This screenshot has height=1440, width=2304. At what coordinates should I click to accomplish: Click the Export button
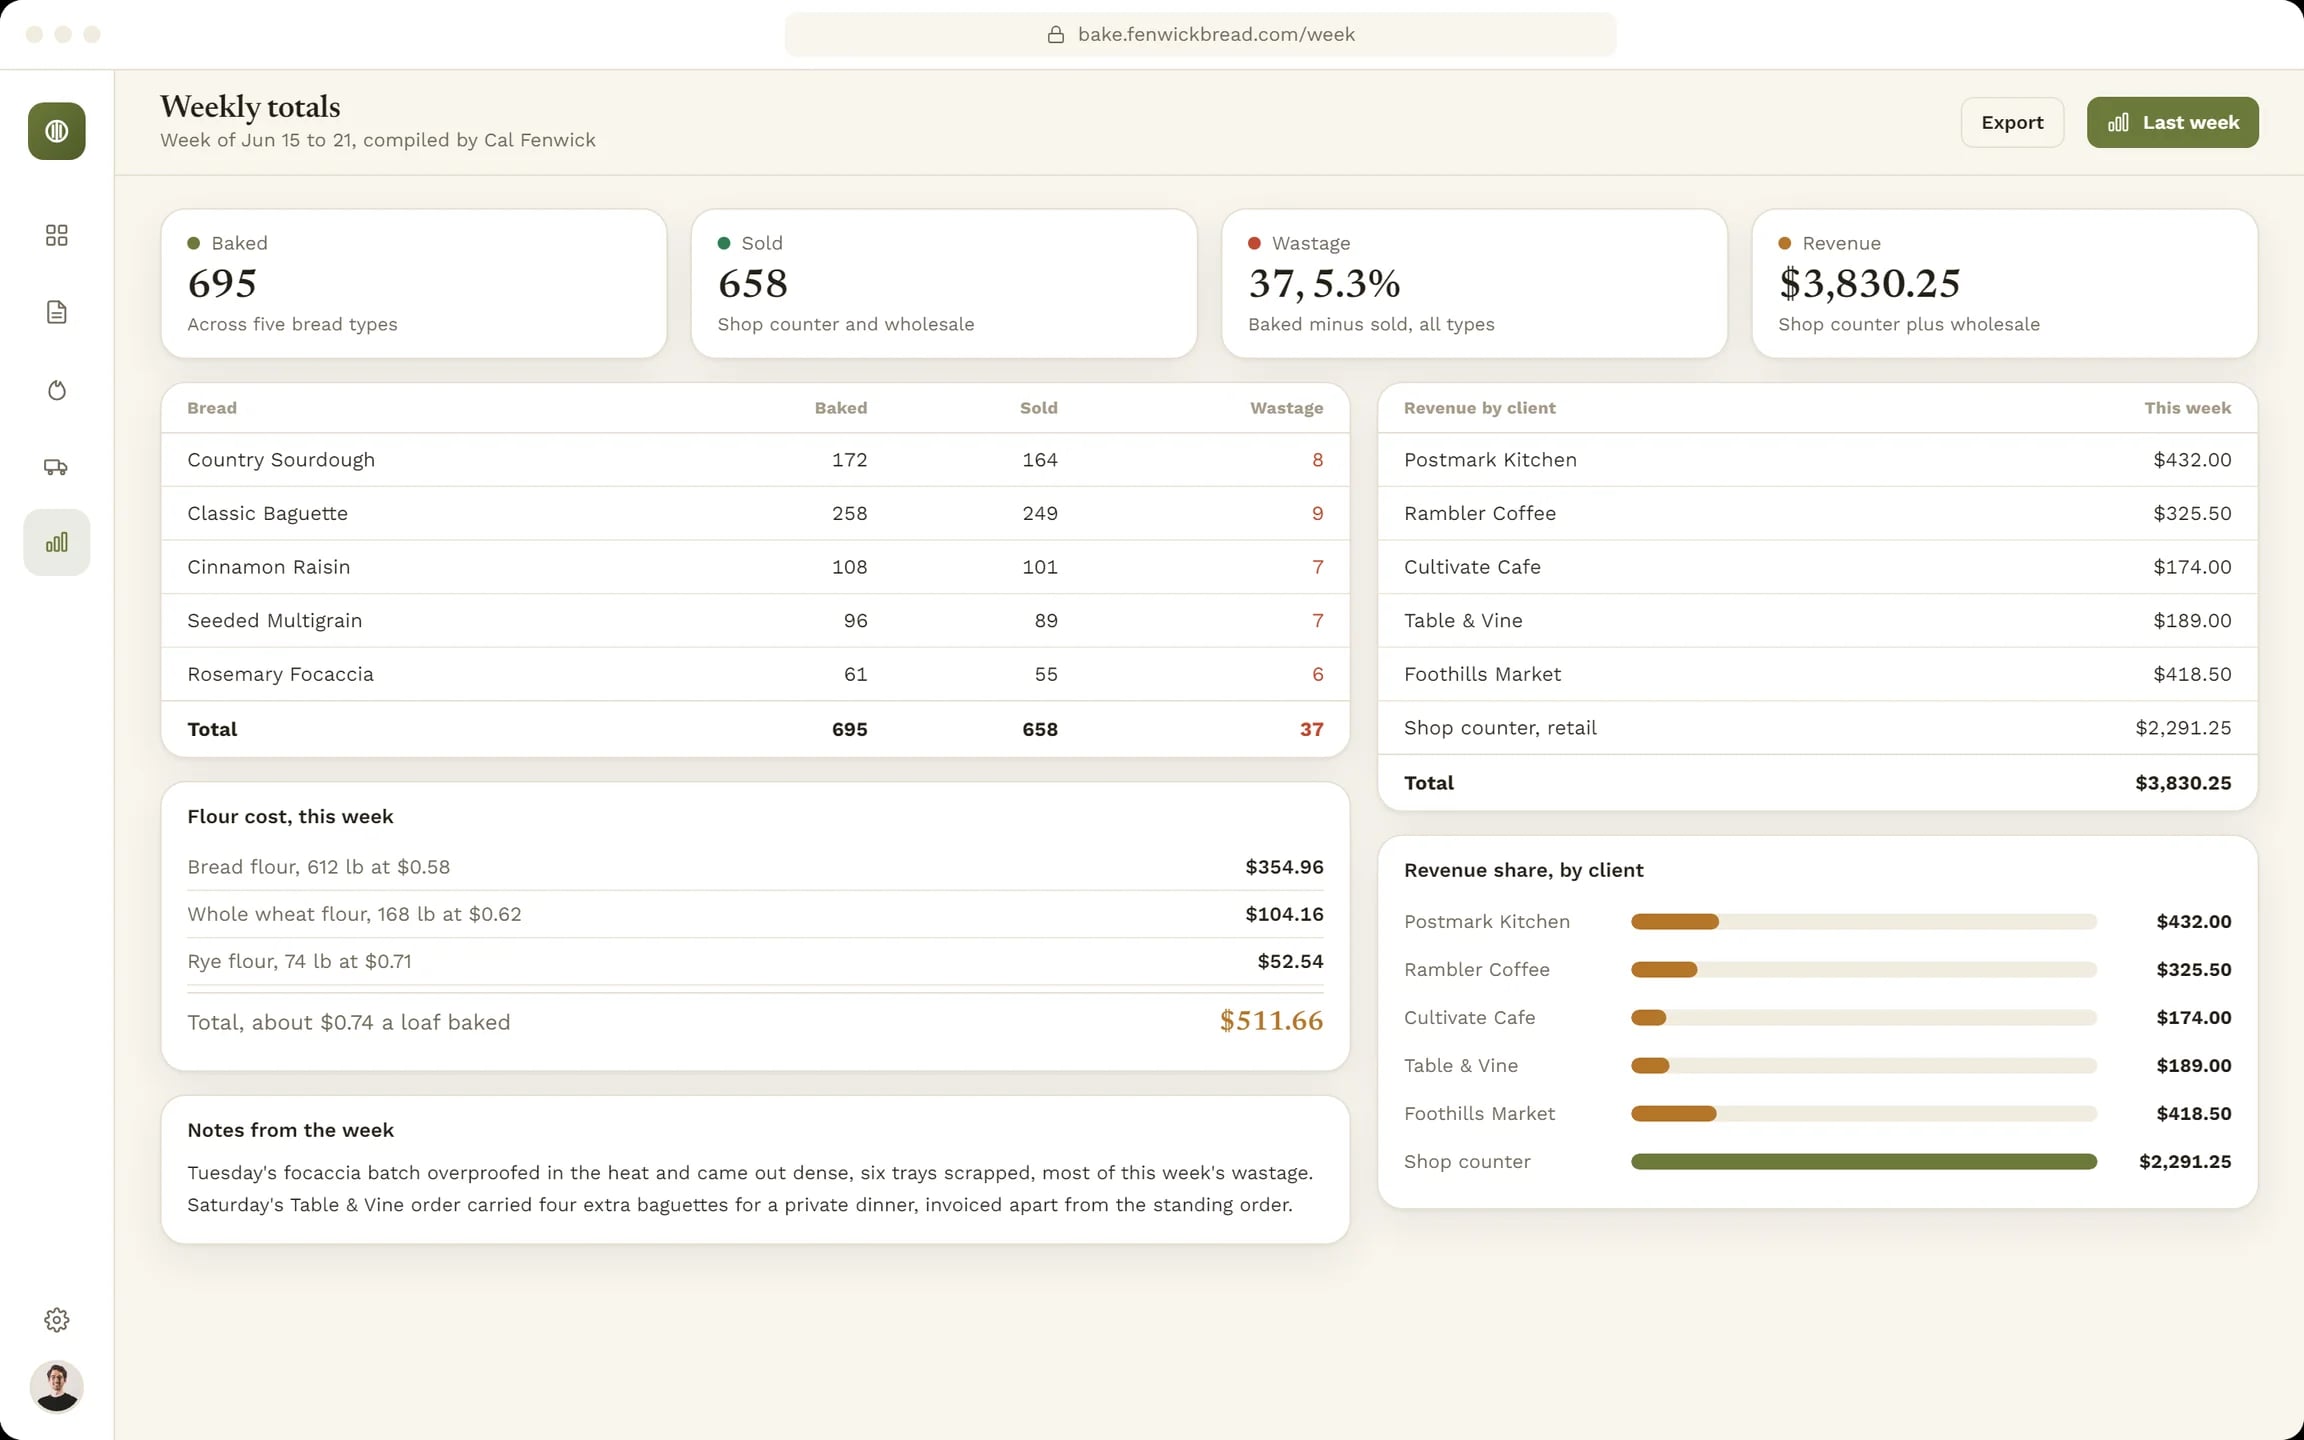(x=2012, y=122)
